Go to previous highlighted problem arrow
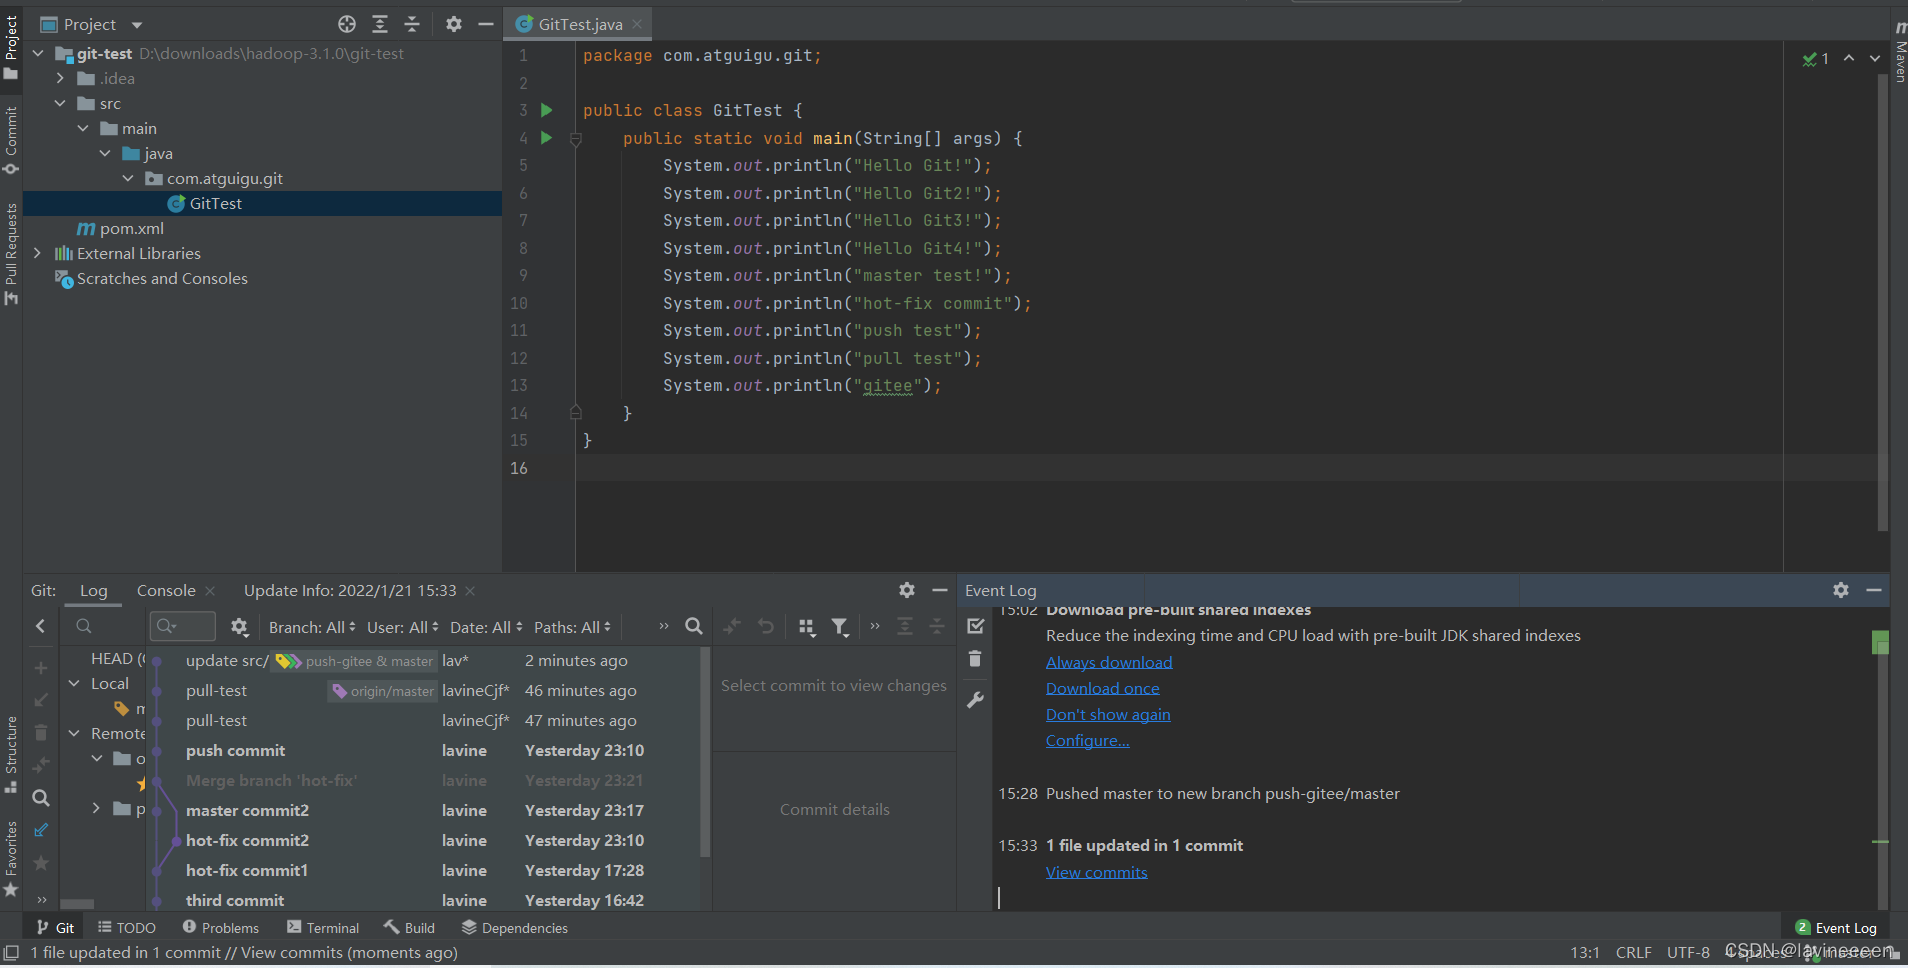This screenshot has height=968, width=1908. [x=1849, y=59]
